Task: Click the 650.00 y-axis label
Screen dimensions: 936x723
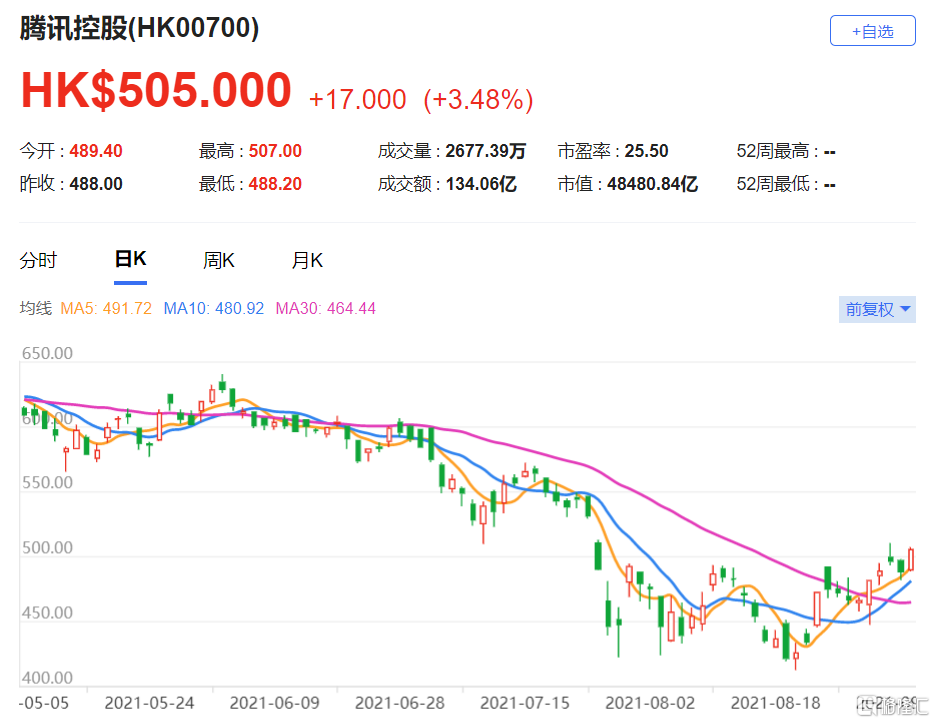Action: click(x=47, y=353)
